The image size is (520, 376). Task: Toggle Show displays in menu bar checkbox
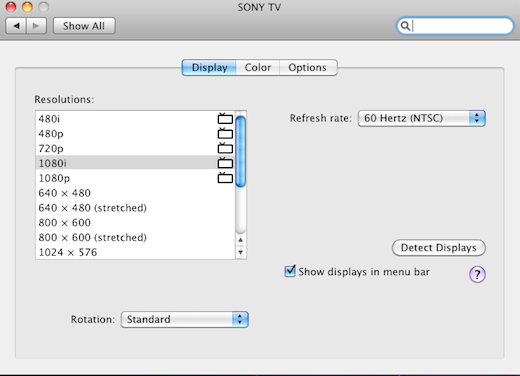290,271
